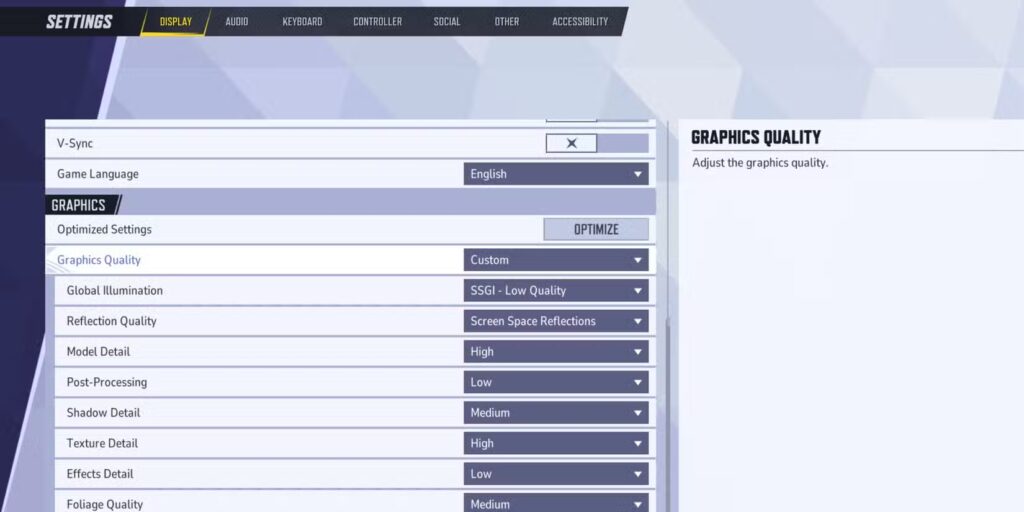Click the Shadow Detail dropdown arrow

637,413
